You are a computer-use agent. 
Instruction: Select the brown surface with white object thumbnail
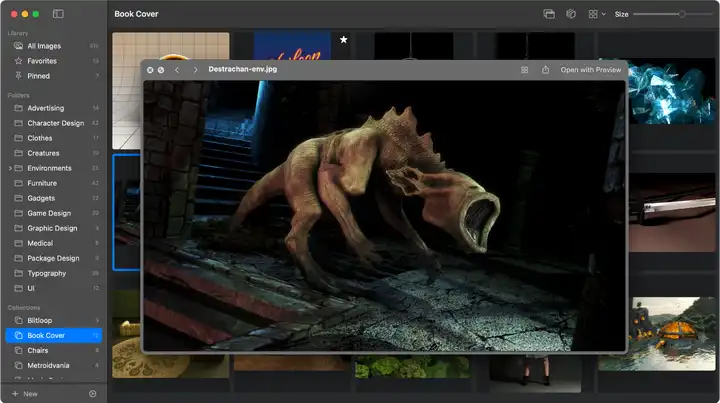pyautogui.click(x=672, y=213)
